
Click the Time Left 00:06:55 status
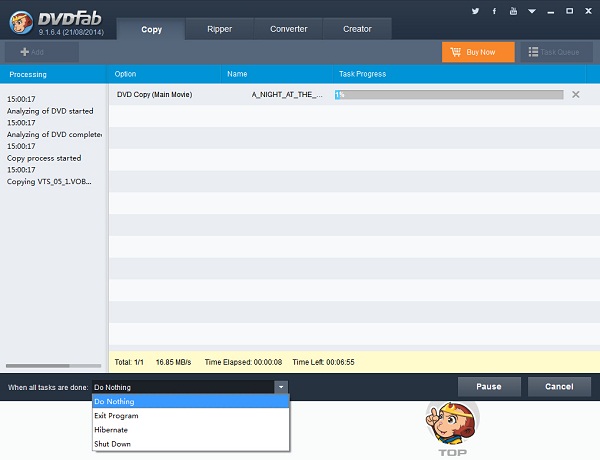(323, 362)
